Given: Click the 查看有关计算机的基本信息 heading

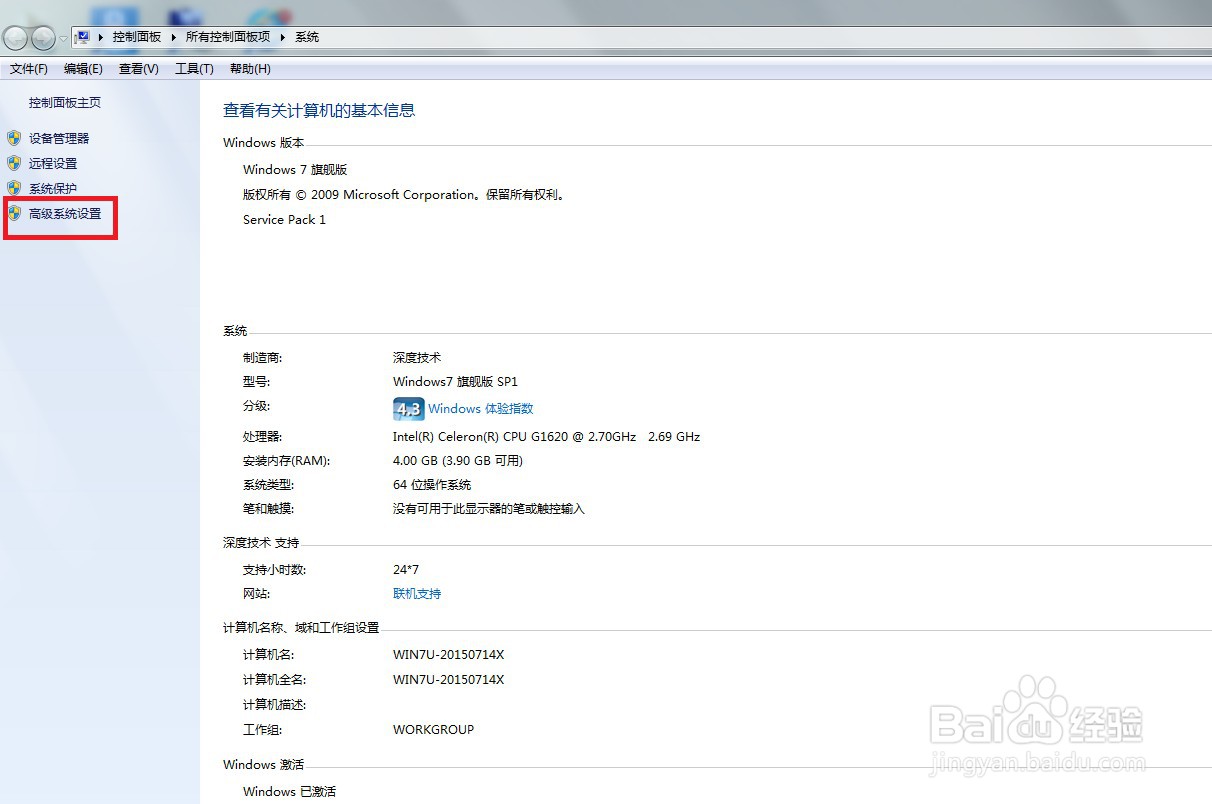Looking at the screenshot, I should (319, 111).
